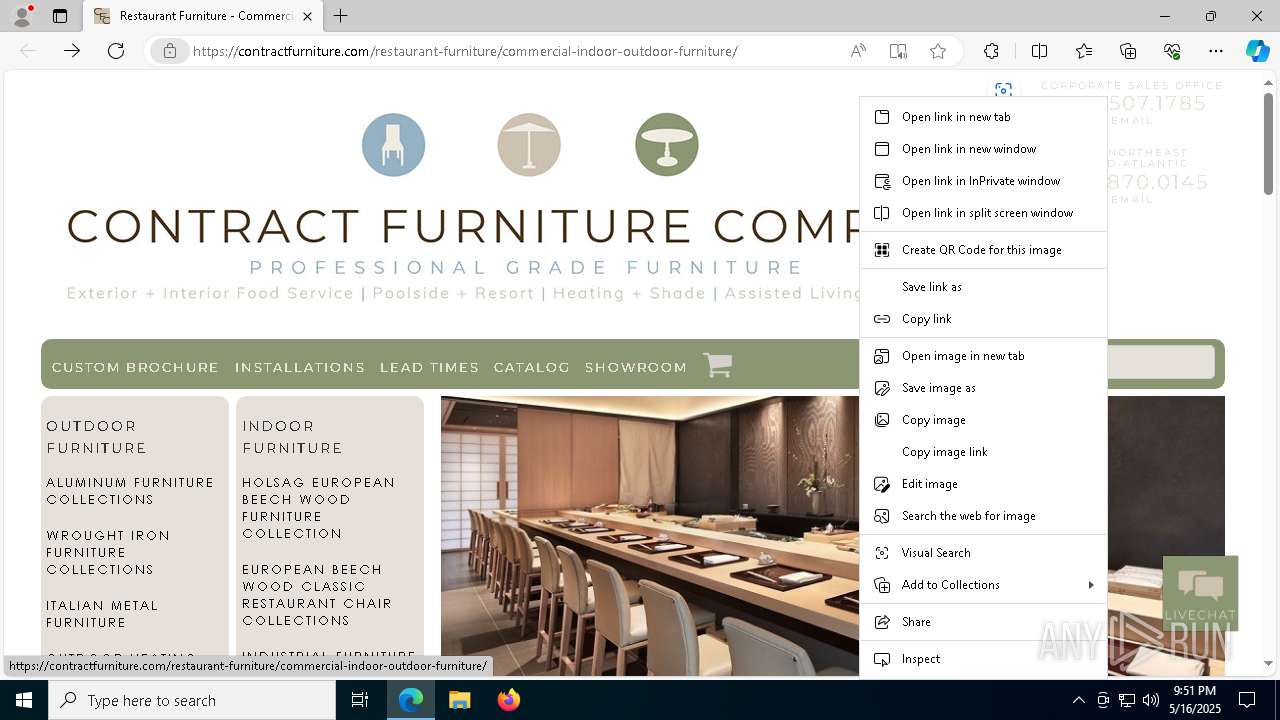Viewport: 1280px width, 720px height.
Task: Choose Save link as
Action: [983, 287]
